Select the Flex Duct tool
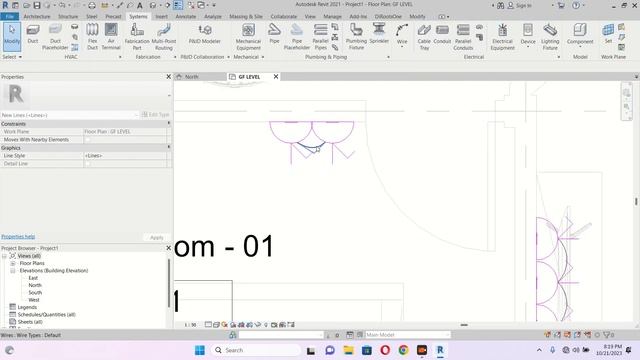The width and height of the screenshot is (640, 360). (x=92, y=37)
